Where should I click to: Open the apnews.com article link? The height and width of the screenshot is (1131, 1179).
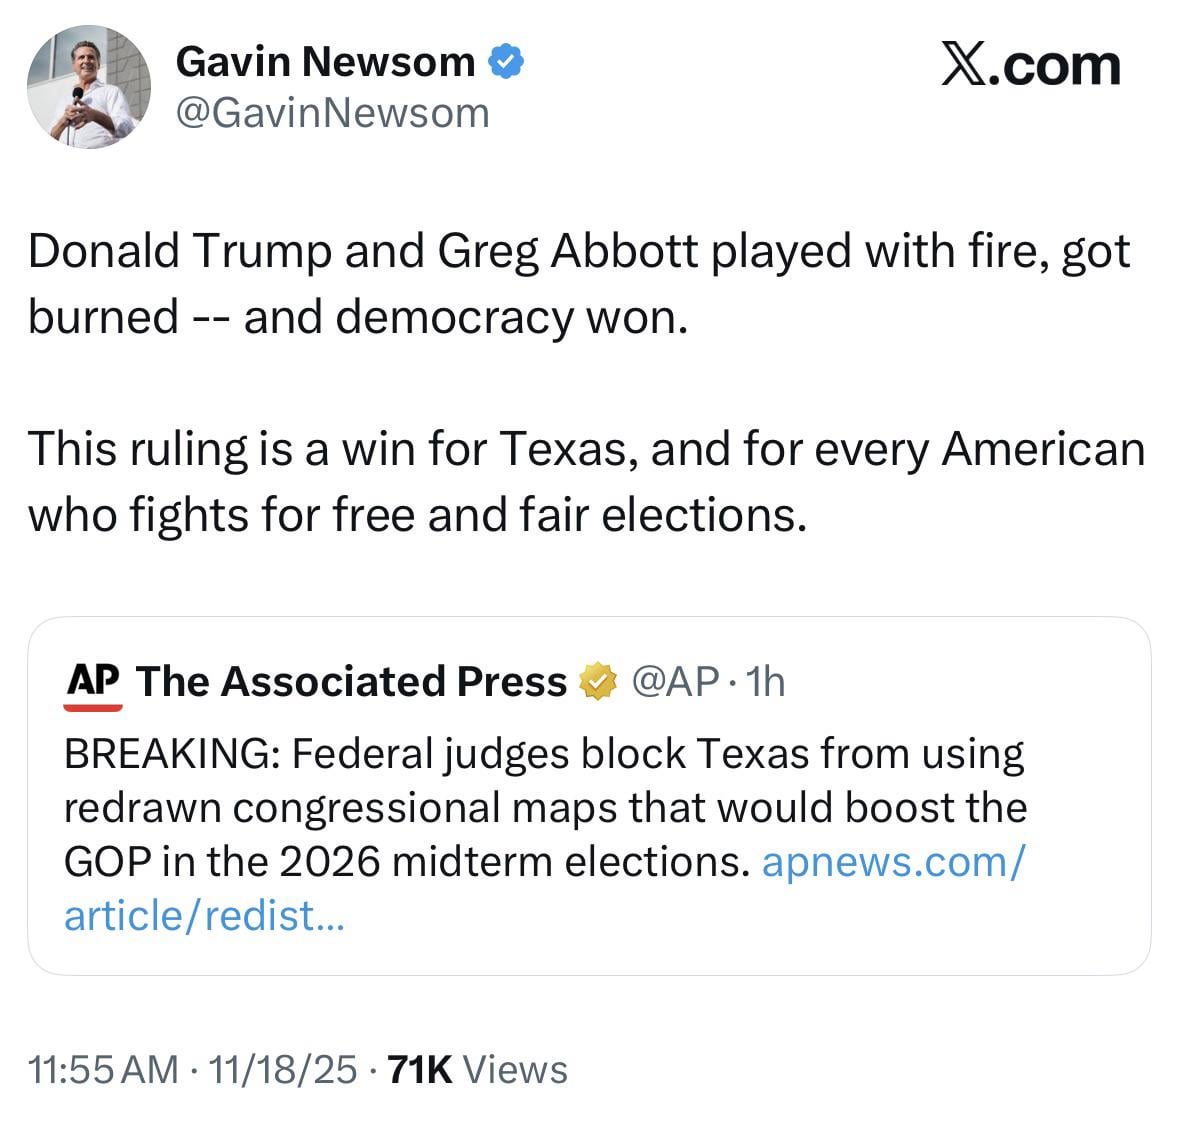click(x=893, y=862)
